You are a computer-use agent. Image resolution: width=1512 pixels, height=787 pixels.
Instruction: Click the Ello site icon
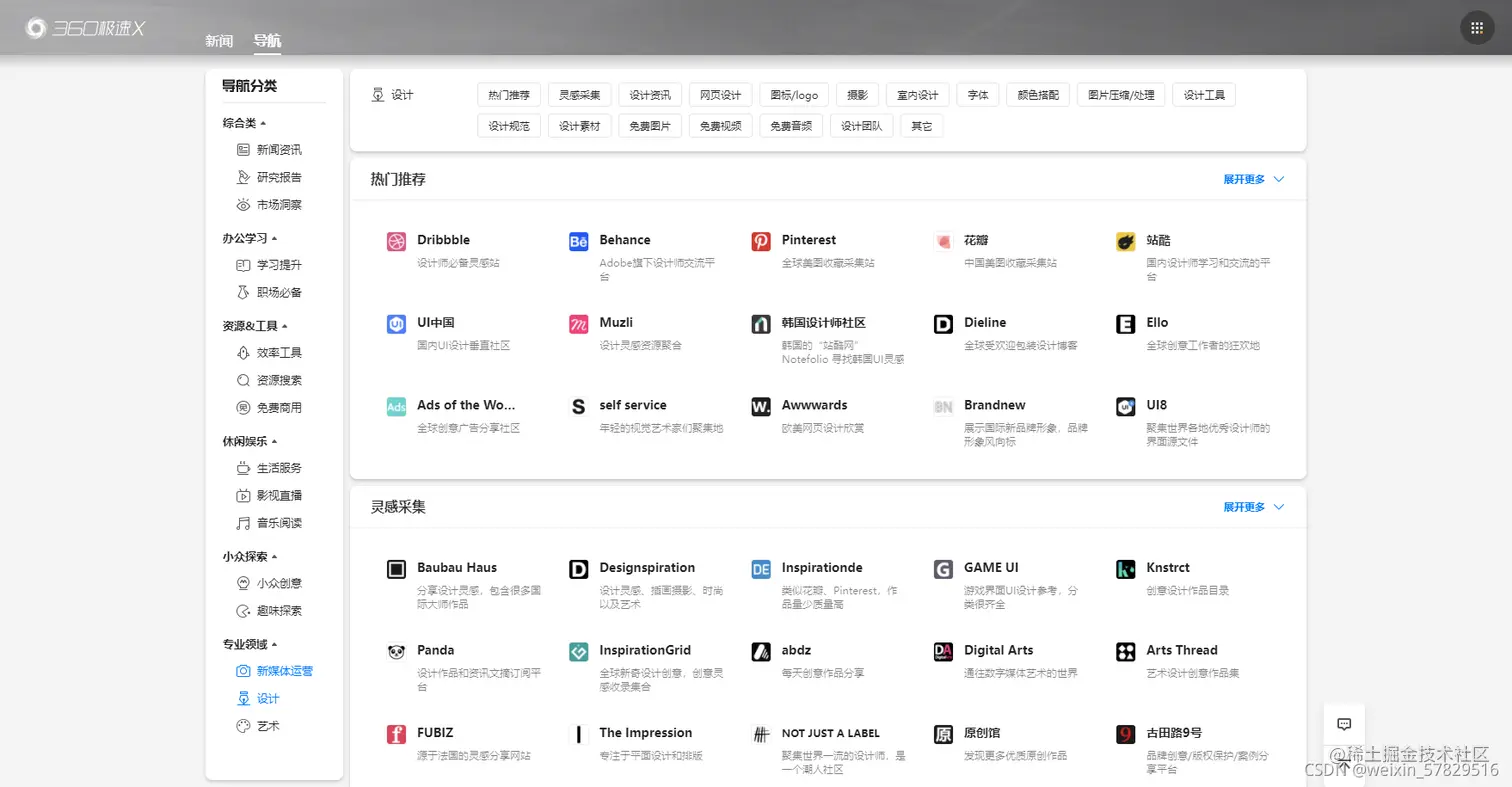tap(1125, 324)
